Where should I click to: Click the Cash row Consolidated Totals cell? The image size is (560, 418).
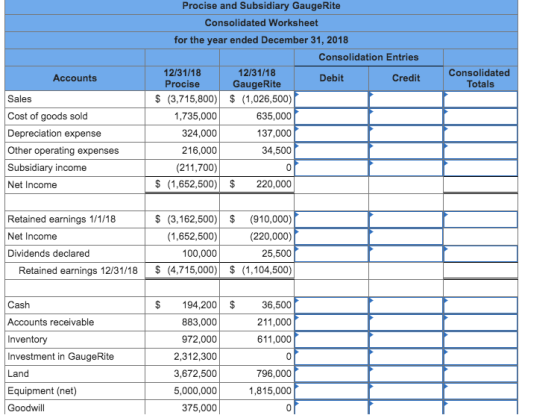(481, 305)
